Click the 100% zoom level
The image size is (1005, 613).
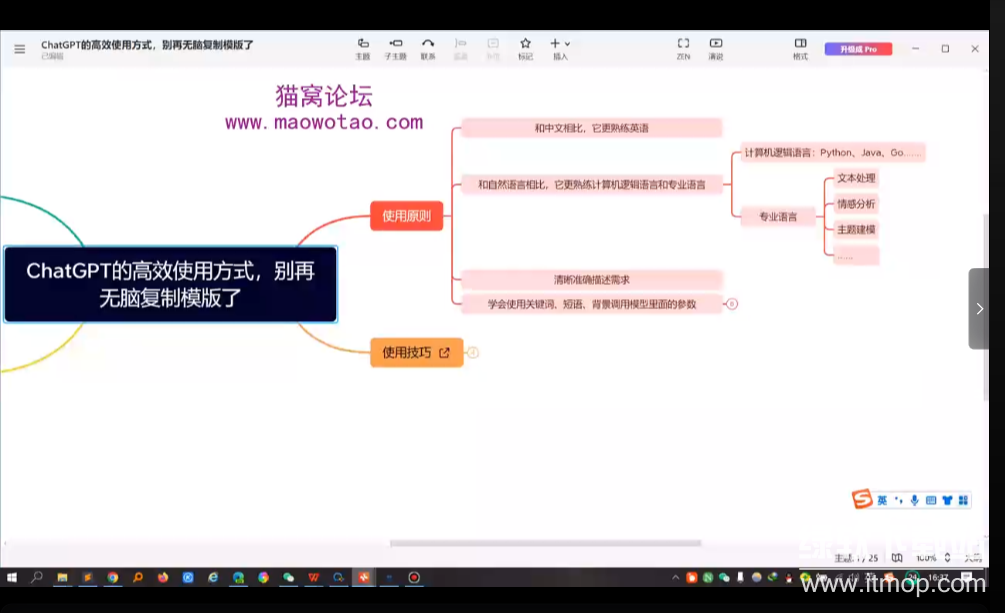coord(926,558)
